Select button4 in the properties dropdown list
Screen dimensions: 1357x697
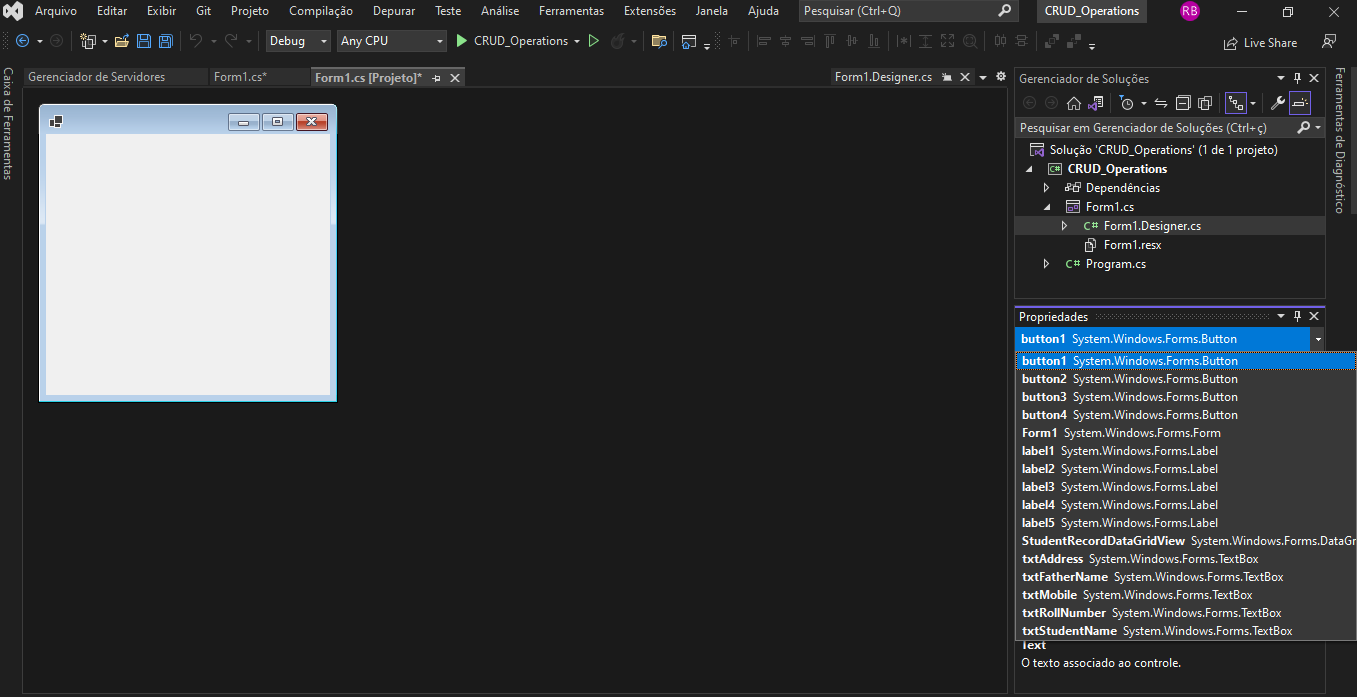coord(1185,415)
